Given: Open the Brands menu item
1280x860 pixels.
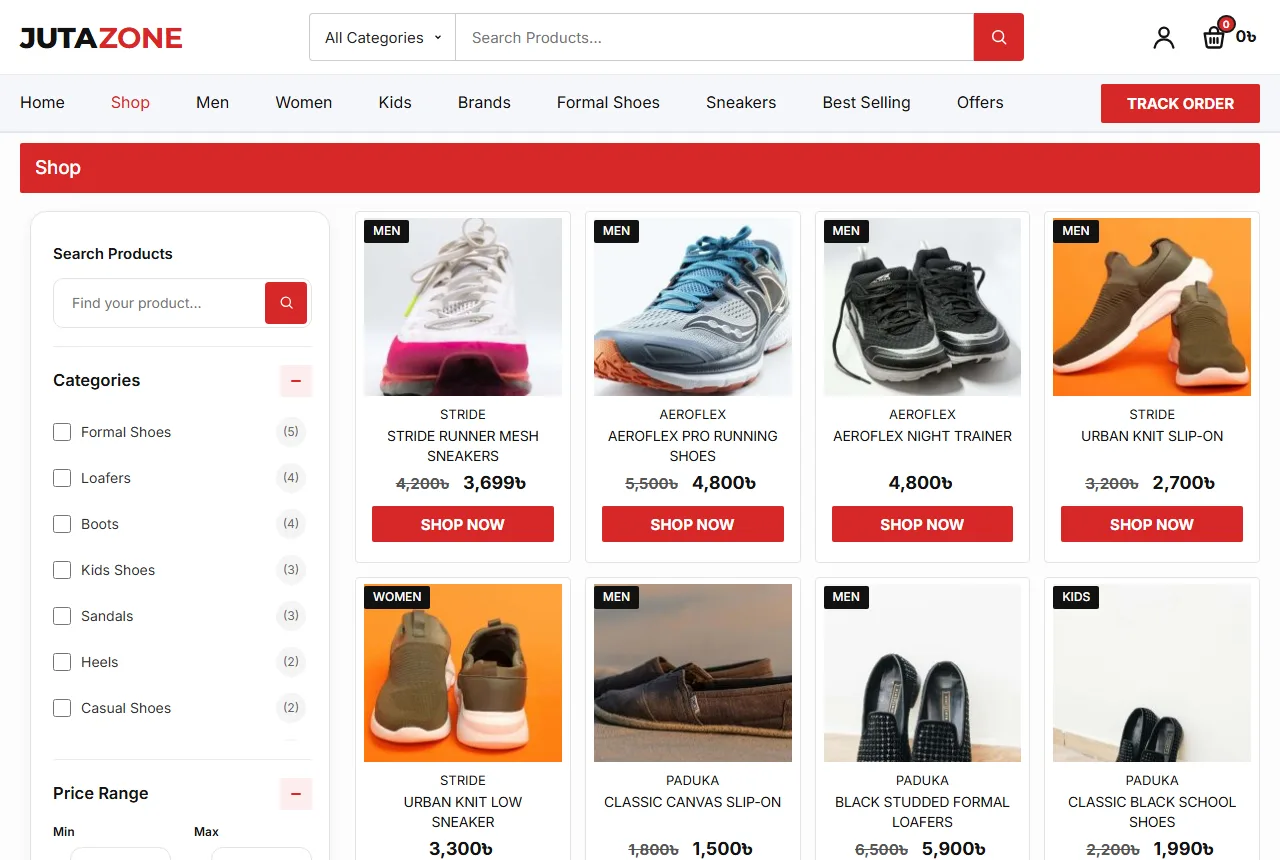Looking at the screenshot, I should click(x=484, y=102).
